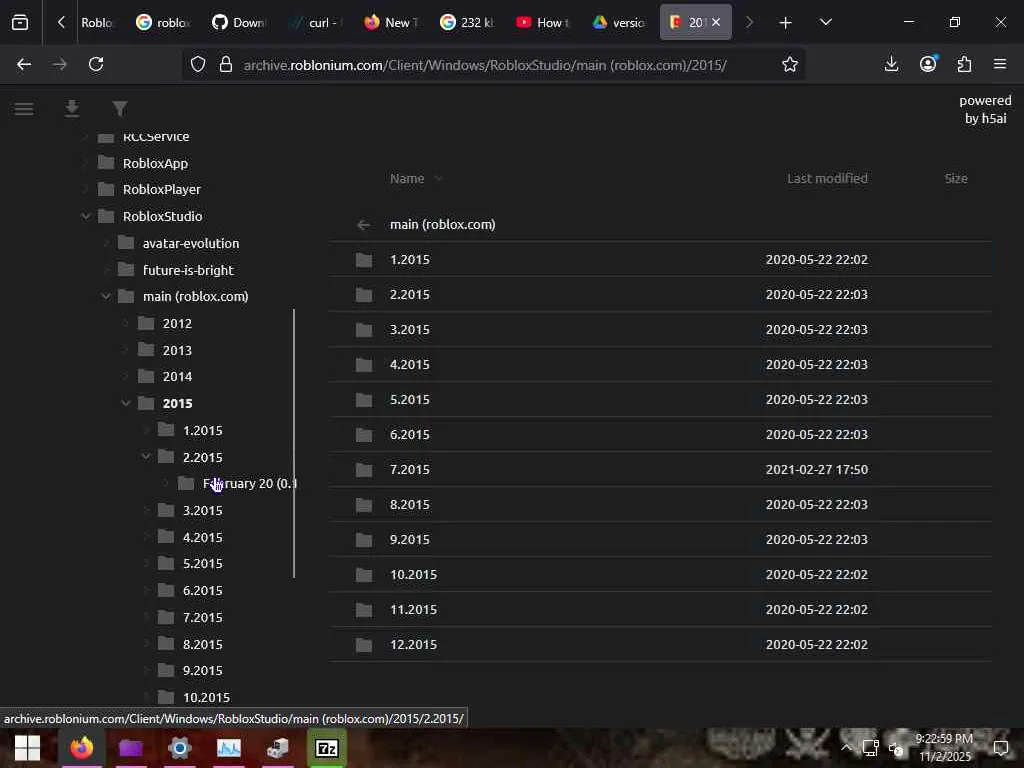Switch to the curl tab
The height and width of the screenshot is (768, 1024).
(x=316, y=23)
